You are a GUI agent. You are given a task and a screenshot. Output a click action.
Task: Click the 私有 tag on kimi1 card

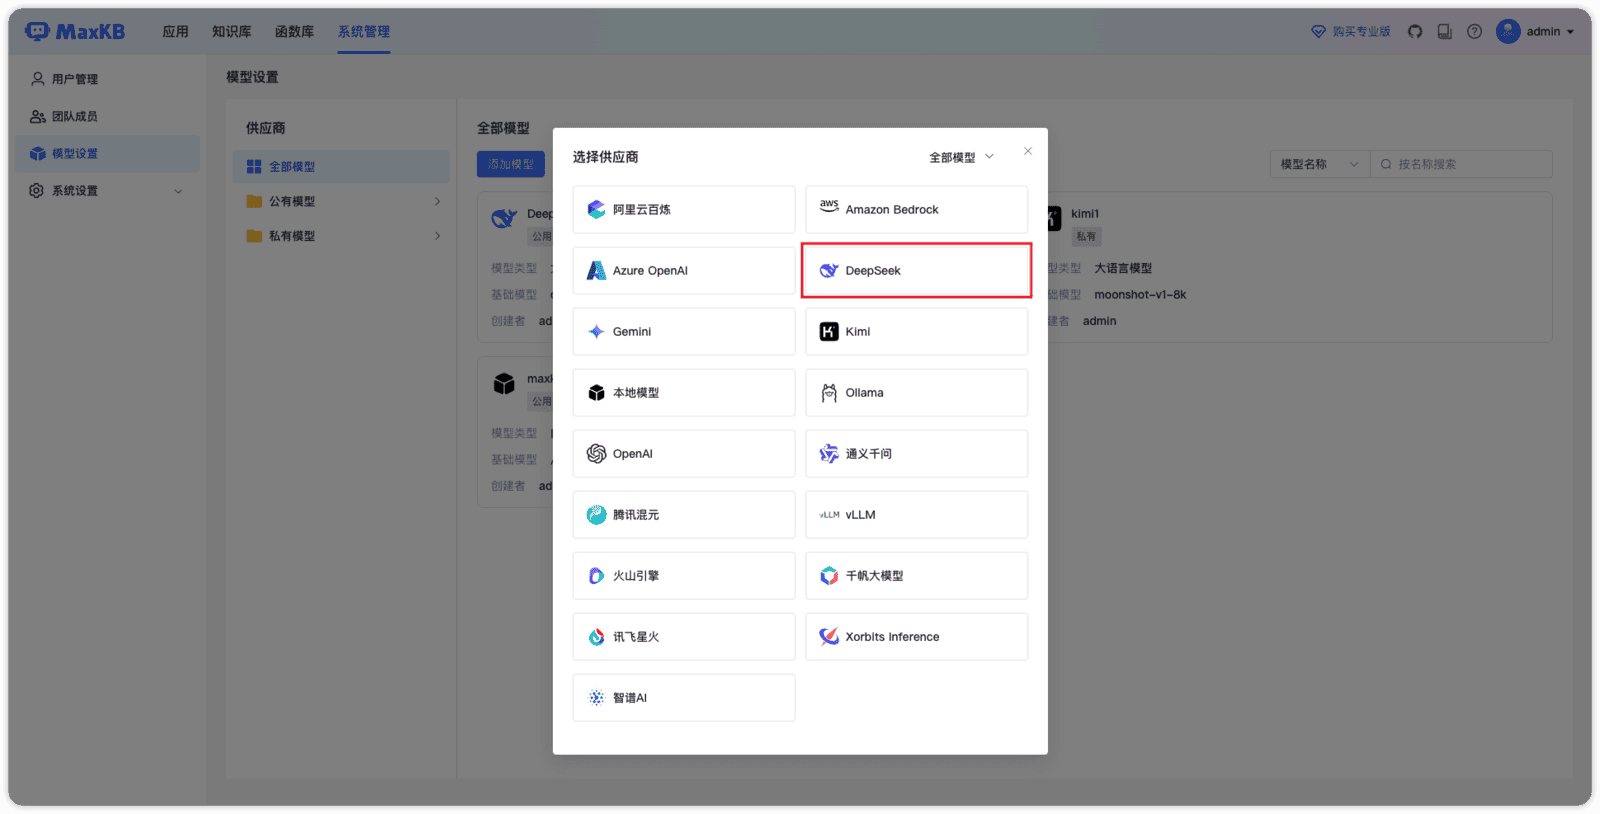[x=1086, y=237]
